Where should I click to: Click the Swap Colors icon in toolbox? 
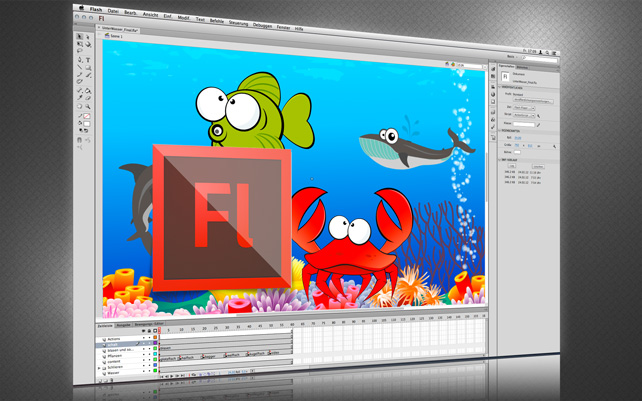tap(86, 130)
